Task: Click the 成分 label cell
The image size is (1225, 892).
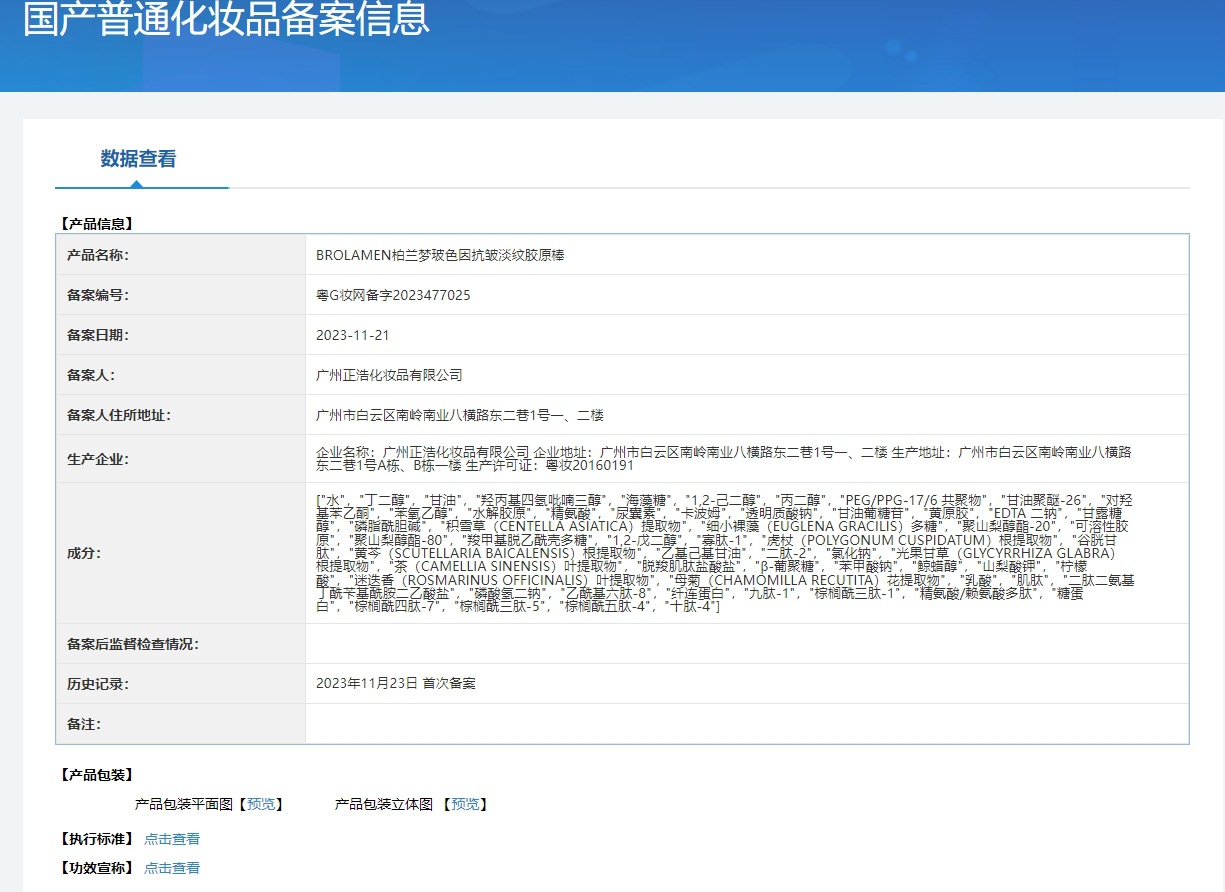Action: (181, 553)
